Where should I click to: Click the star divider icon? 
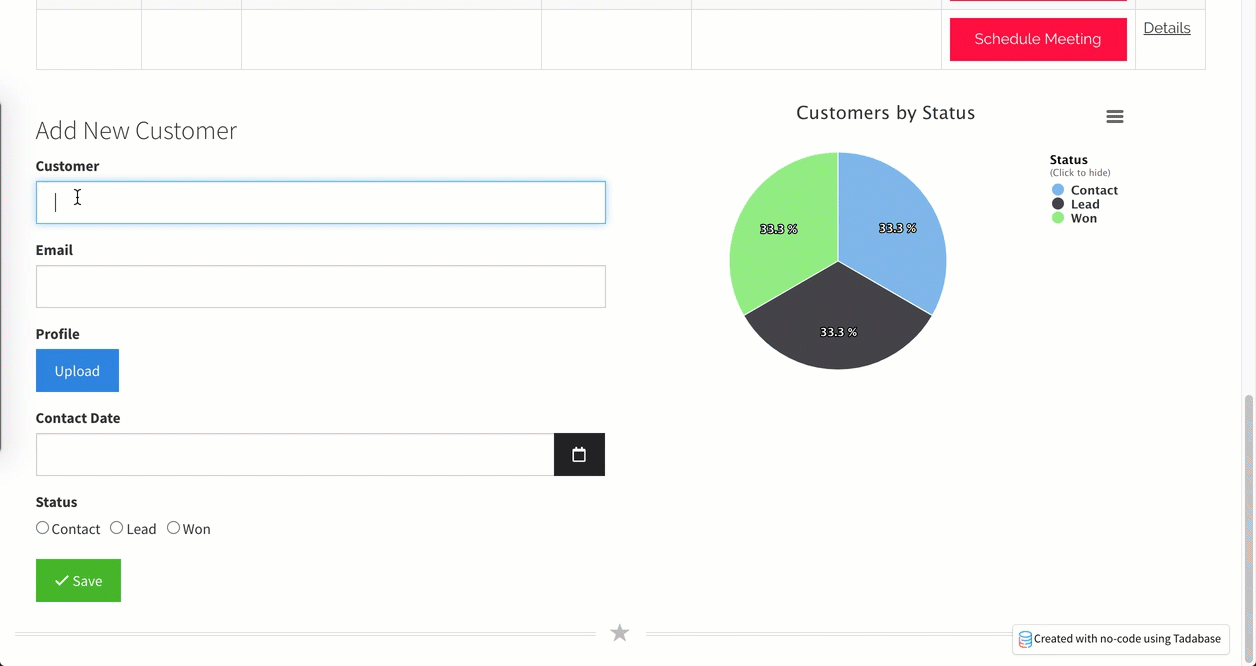(x=620, y=633)
